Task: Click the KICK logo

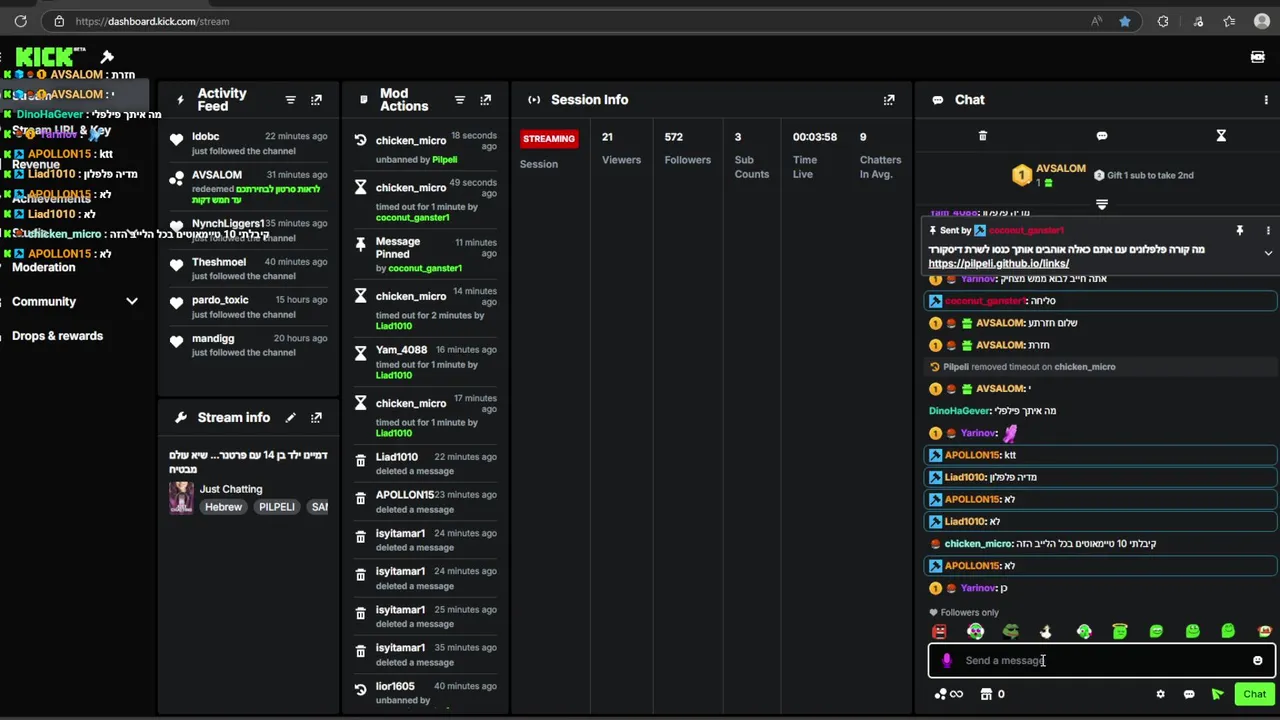Action: [x=50, y=57]
